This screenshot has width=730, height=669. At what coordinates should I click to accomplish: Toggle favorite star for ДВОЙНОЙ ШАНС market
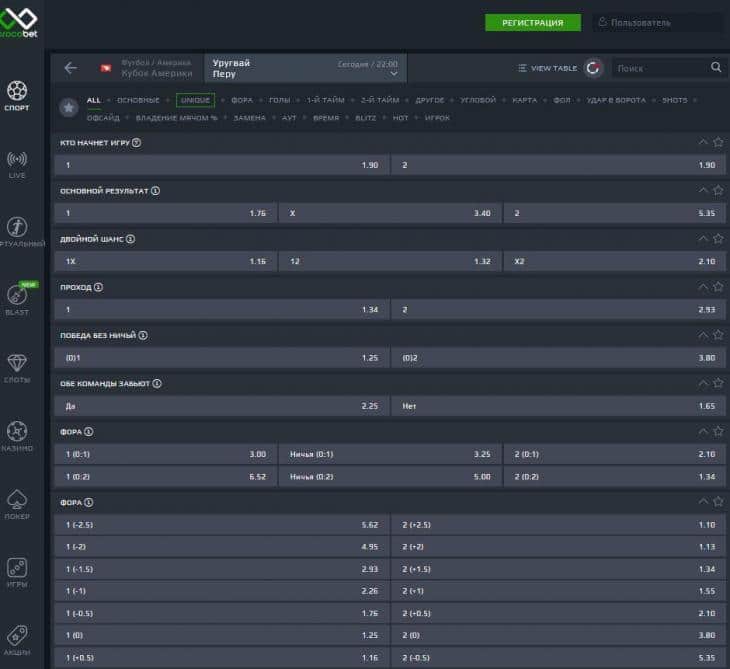coord(718,239)
